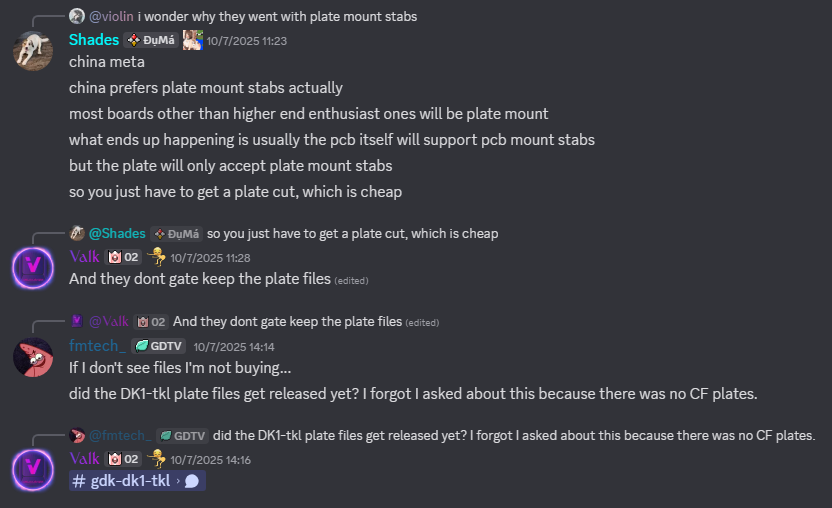Click the fmtech_ username

click(98, 346)
